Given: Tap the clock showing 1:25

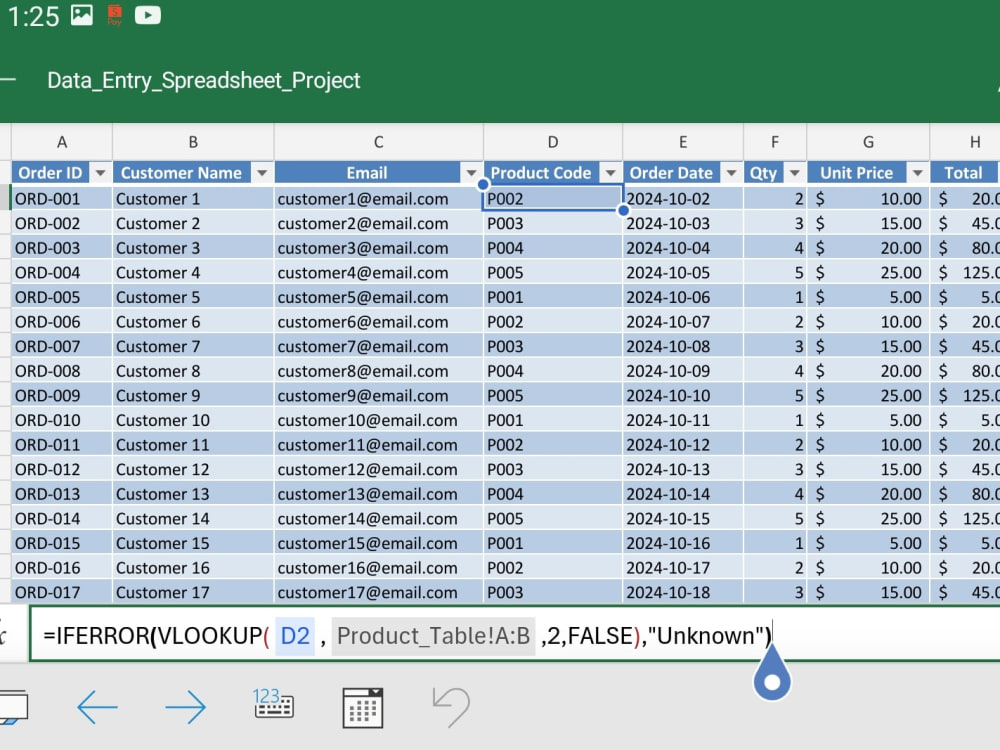Looking at the screenshot, I should (33, 17).
